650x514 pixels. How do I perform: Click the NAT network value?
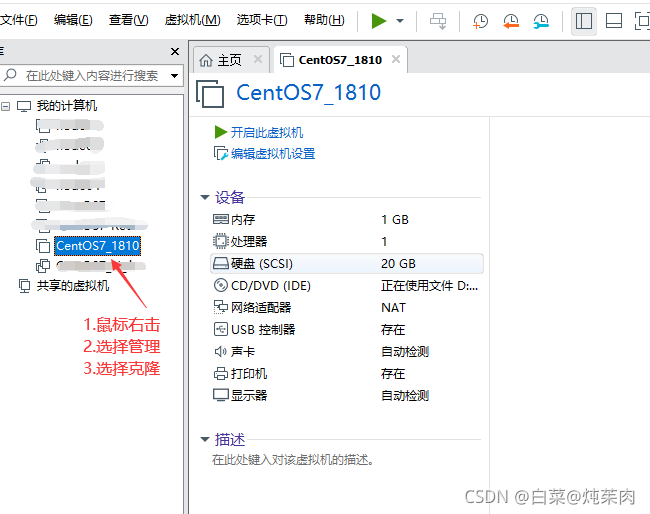(393, 308)
